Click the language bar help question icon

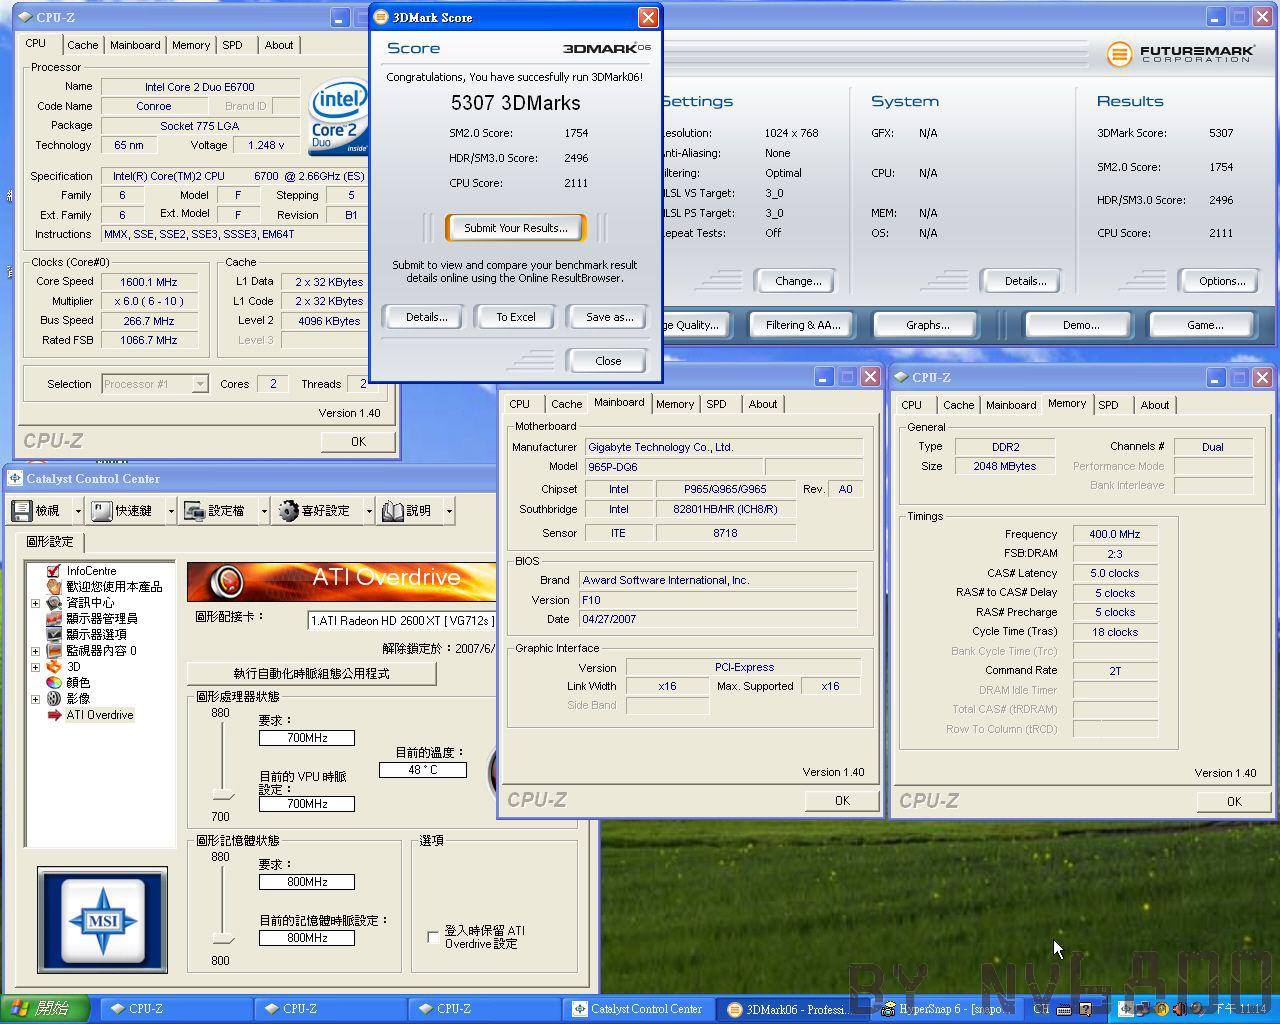pos(1086,1009)
